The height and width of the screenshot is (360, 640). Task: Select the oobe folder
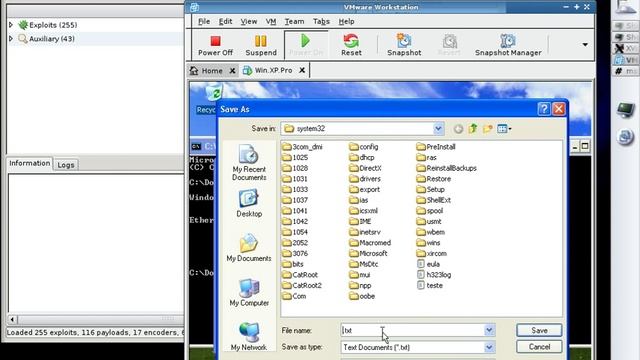(x=362, y=296)
